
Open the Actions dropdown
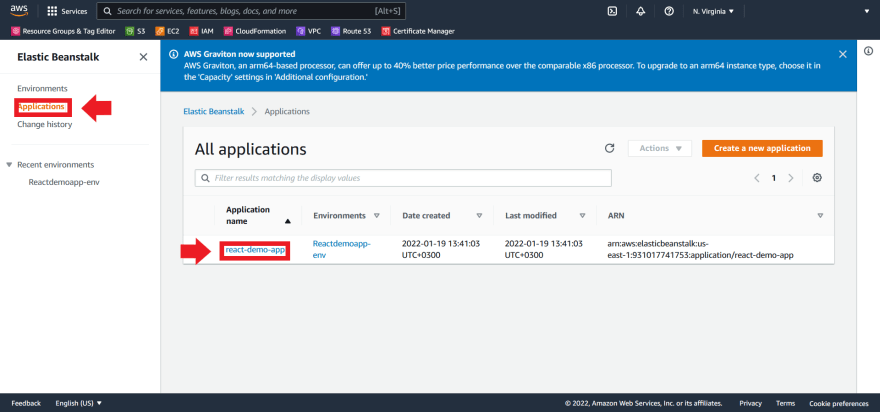coord(660,148)
